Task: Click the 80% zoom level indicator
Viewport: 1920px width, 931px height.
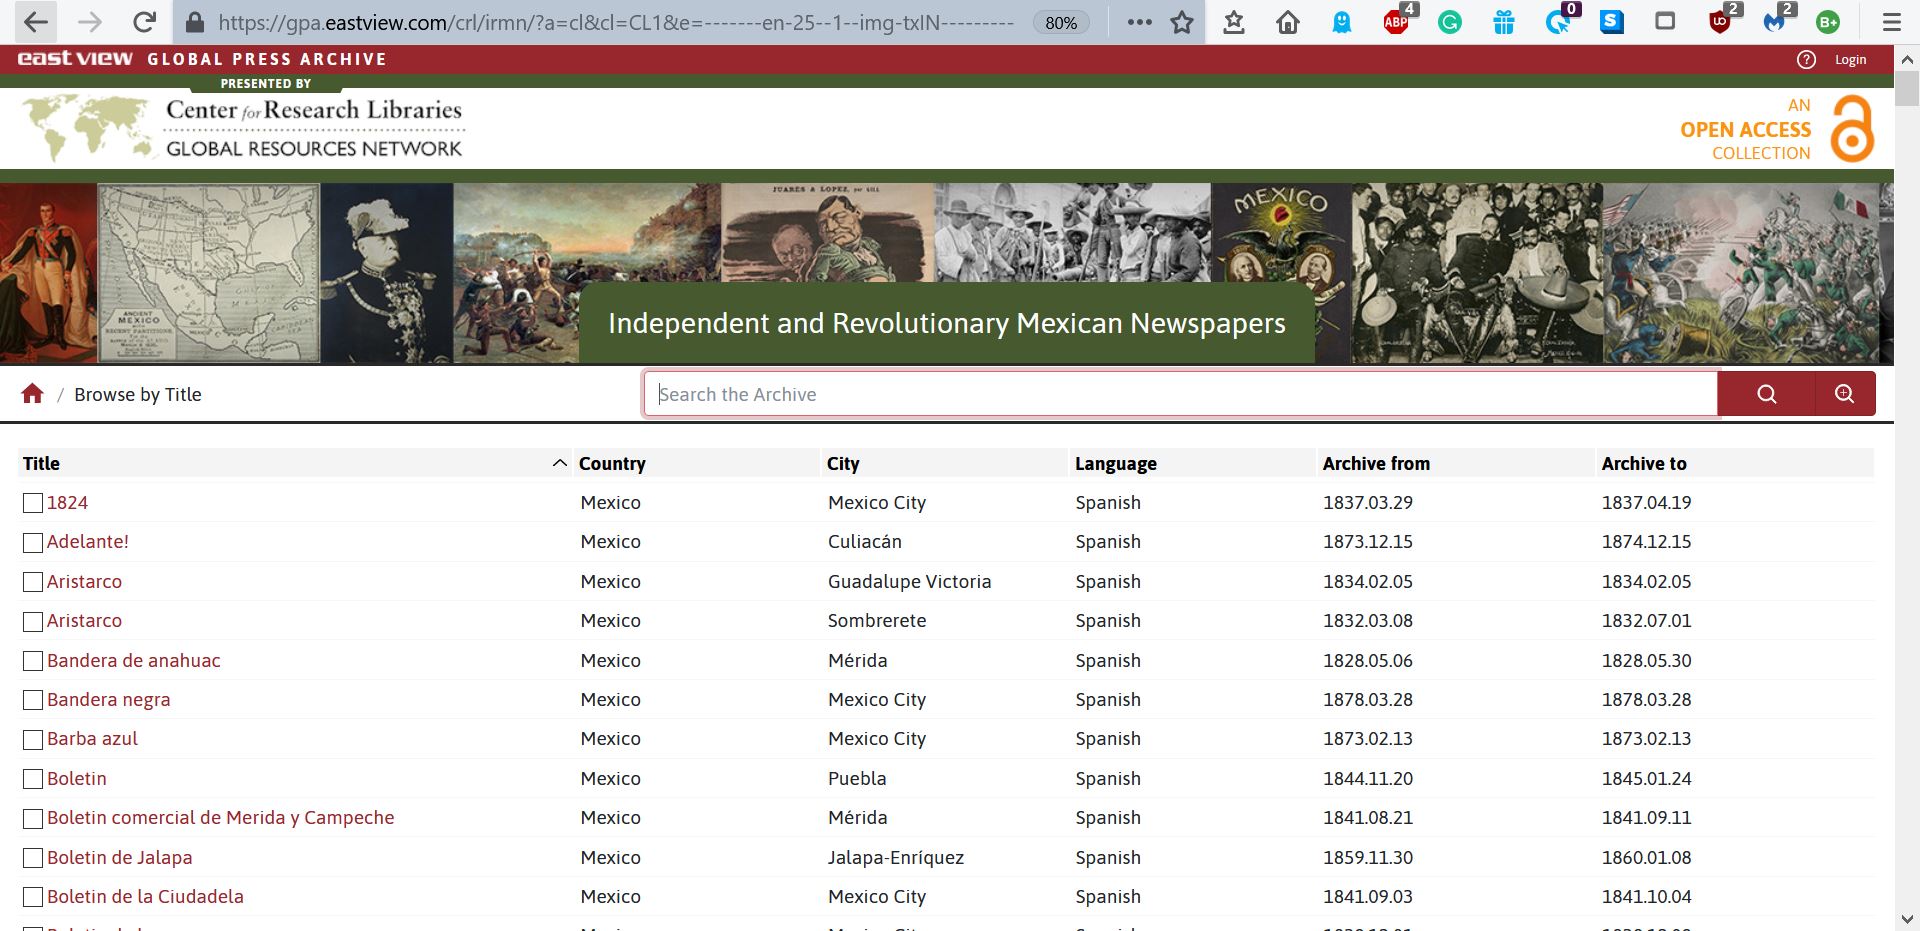Action: (x=1061, y=22)
